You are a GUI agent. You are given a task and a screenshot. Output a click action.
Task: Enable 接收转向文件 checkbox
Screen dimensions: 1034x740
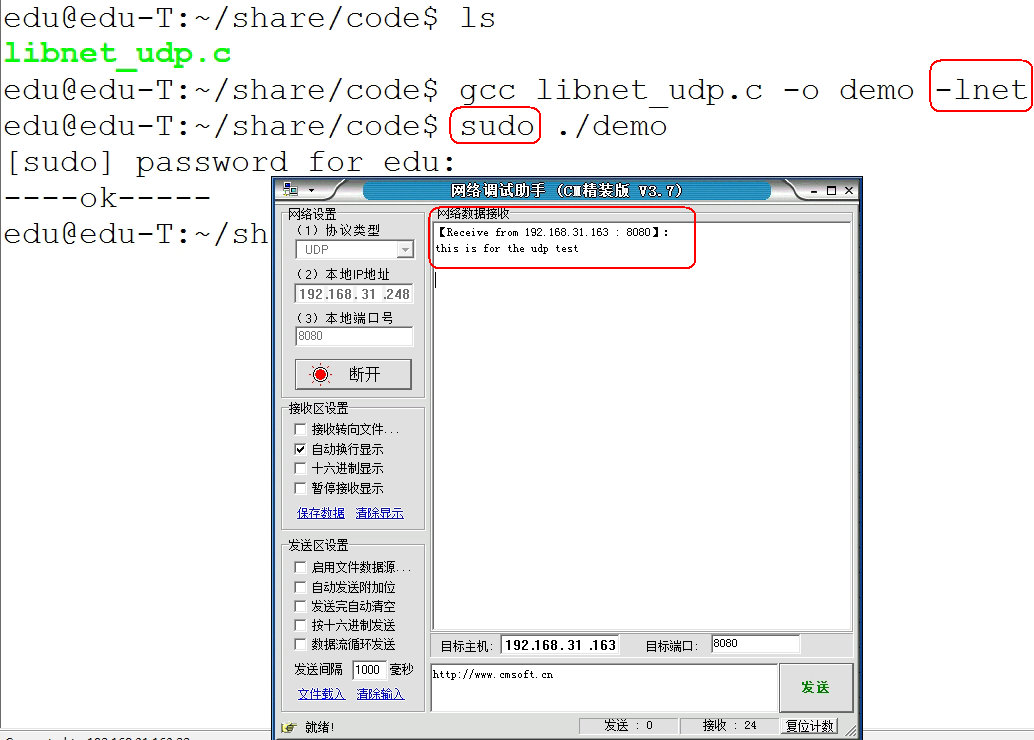300,429
